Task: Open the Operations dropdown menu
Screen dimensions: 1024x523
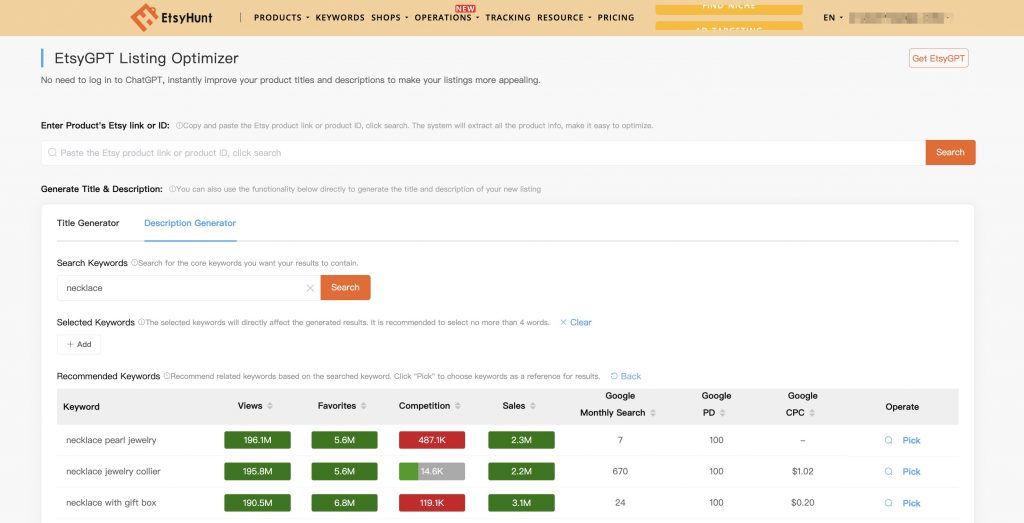Action: pos(445,18)
